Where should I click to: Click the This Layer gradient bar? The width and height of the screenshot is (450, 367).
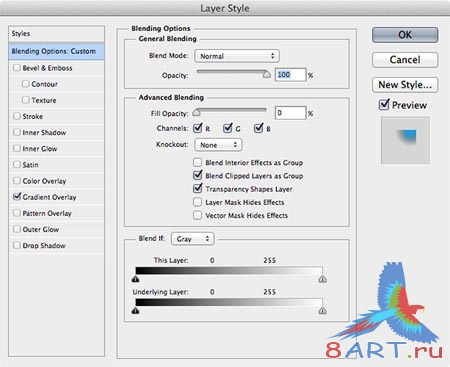click(229, 270)
